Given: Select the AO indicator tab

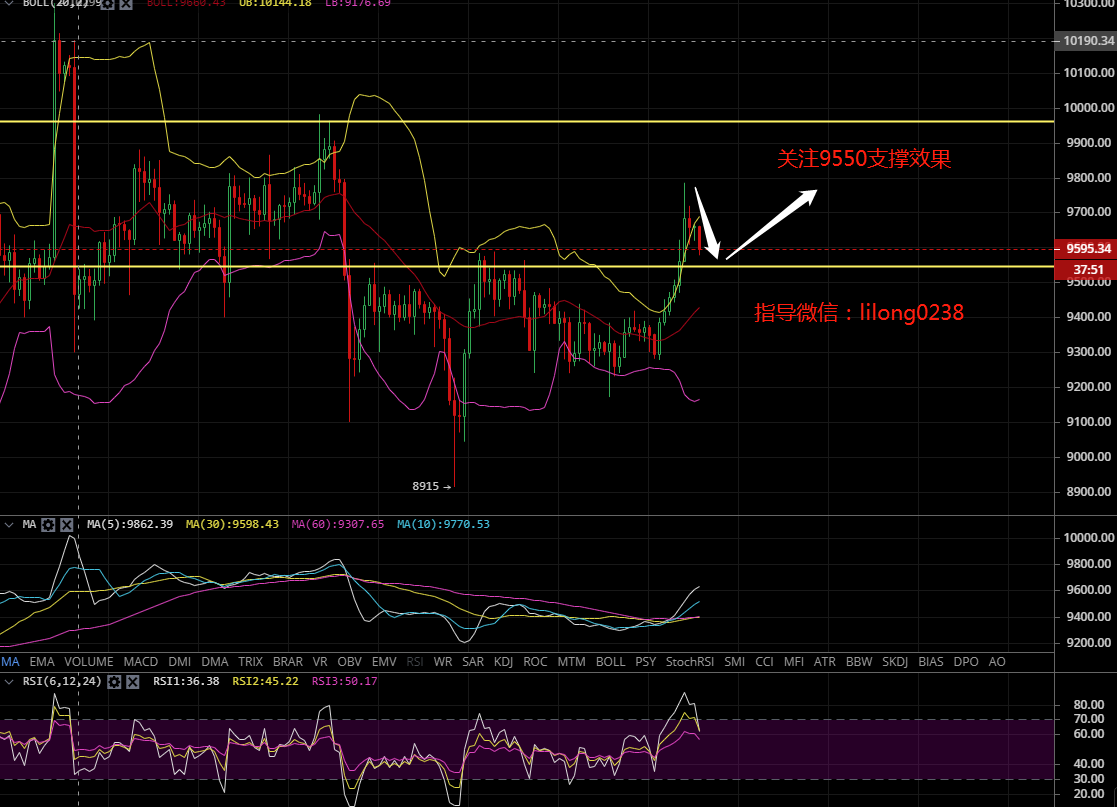Looking at the screenshot, I should (x=996, y=662).
